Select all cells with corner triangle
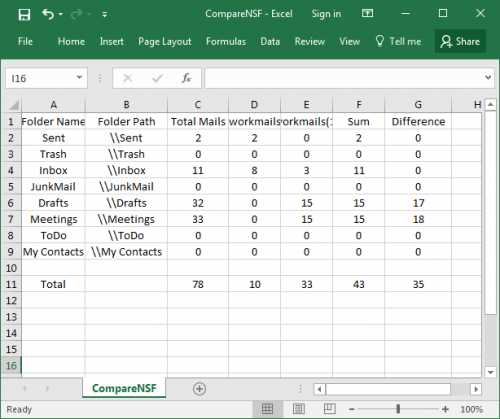Viewport: 500px width, 419px height. pyautogui.click(x=14, y=105)
